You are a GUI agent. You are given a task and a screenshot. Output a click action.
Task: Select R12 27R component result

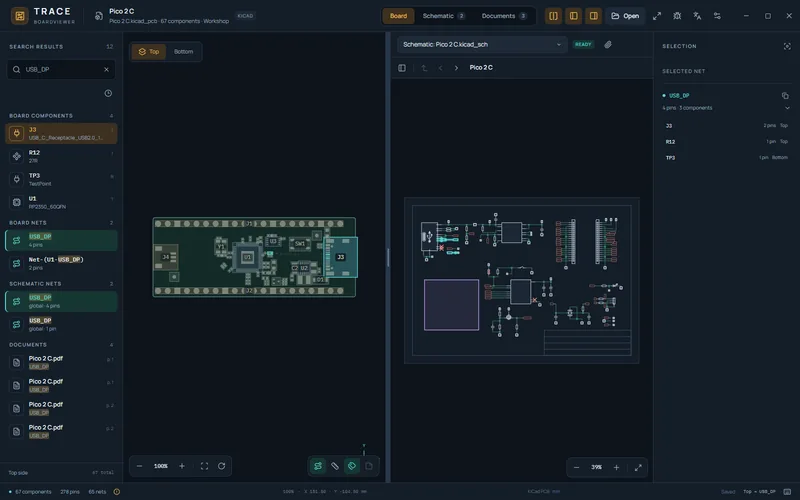(x=61, y=156)
